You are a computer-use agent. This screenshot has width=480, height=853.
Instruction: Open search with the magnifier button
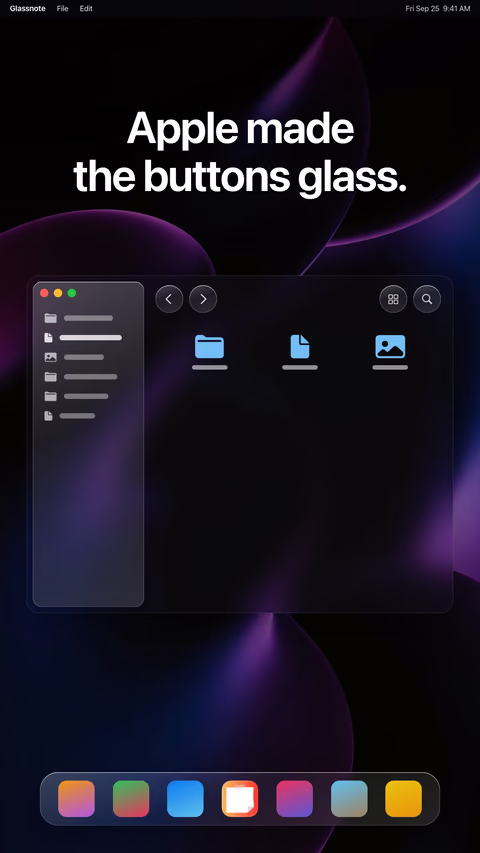coord(427,299)
